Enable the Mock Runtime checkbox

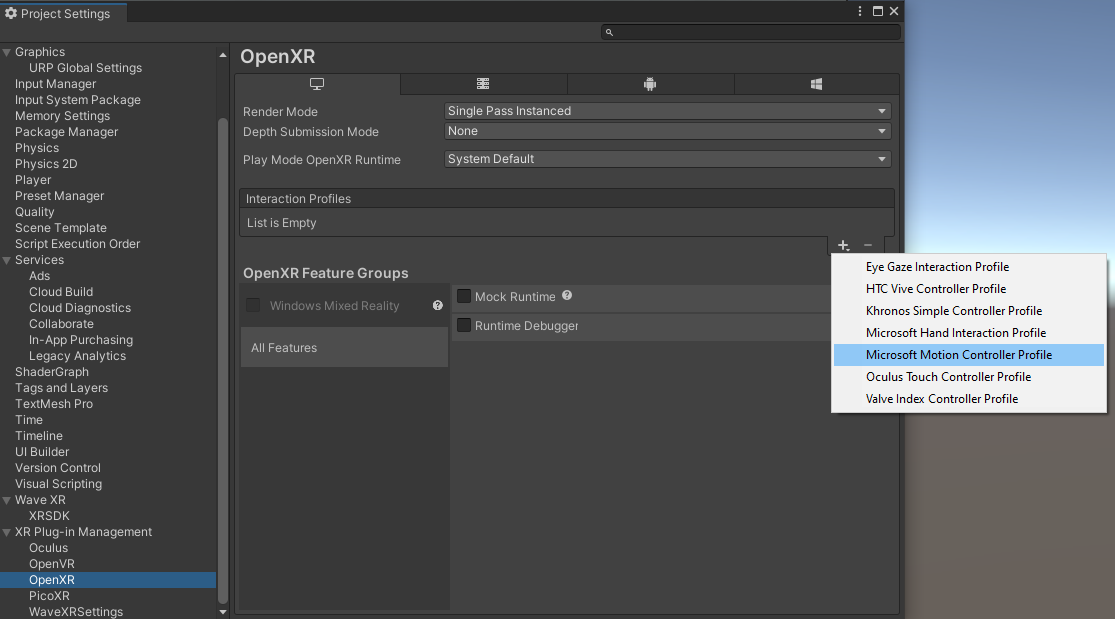[464, 296]
